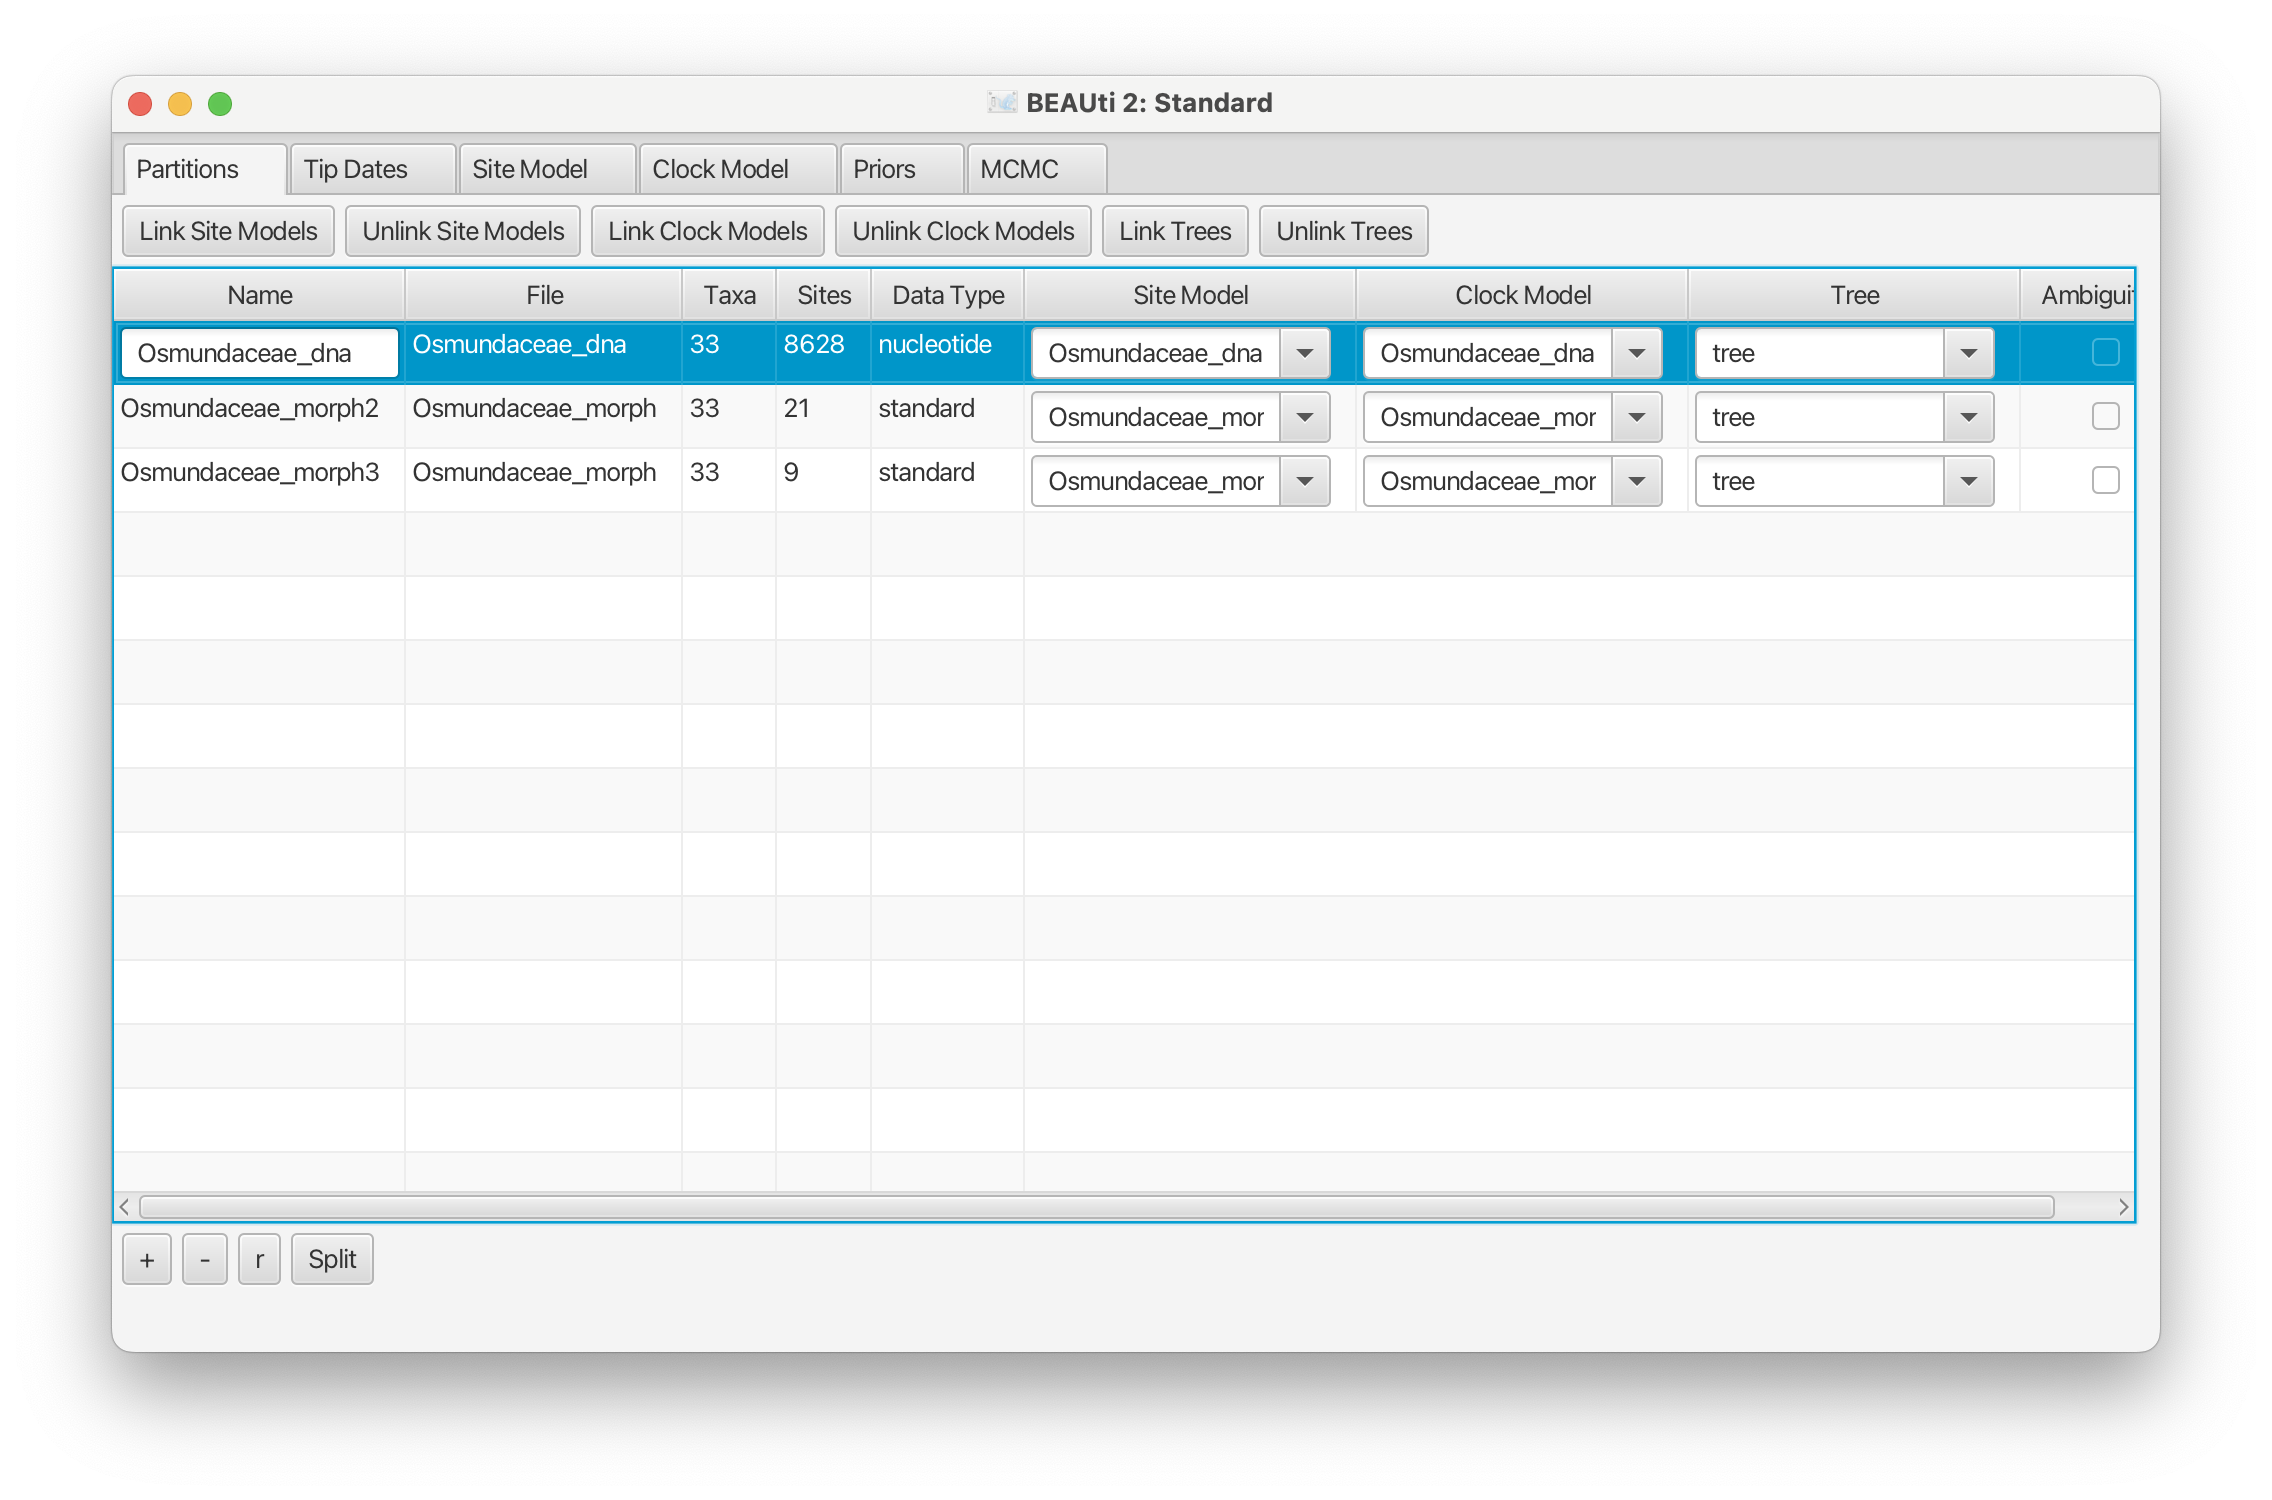This screenshot has width=2272, height=1500.
Task: Expand Tree dropdown arrow for Osmundaceae_morph3 row
Action: click(x=1969, y=481)
